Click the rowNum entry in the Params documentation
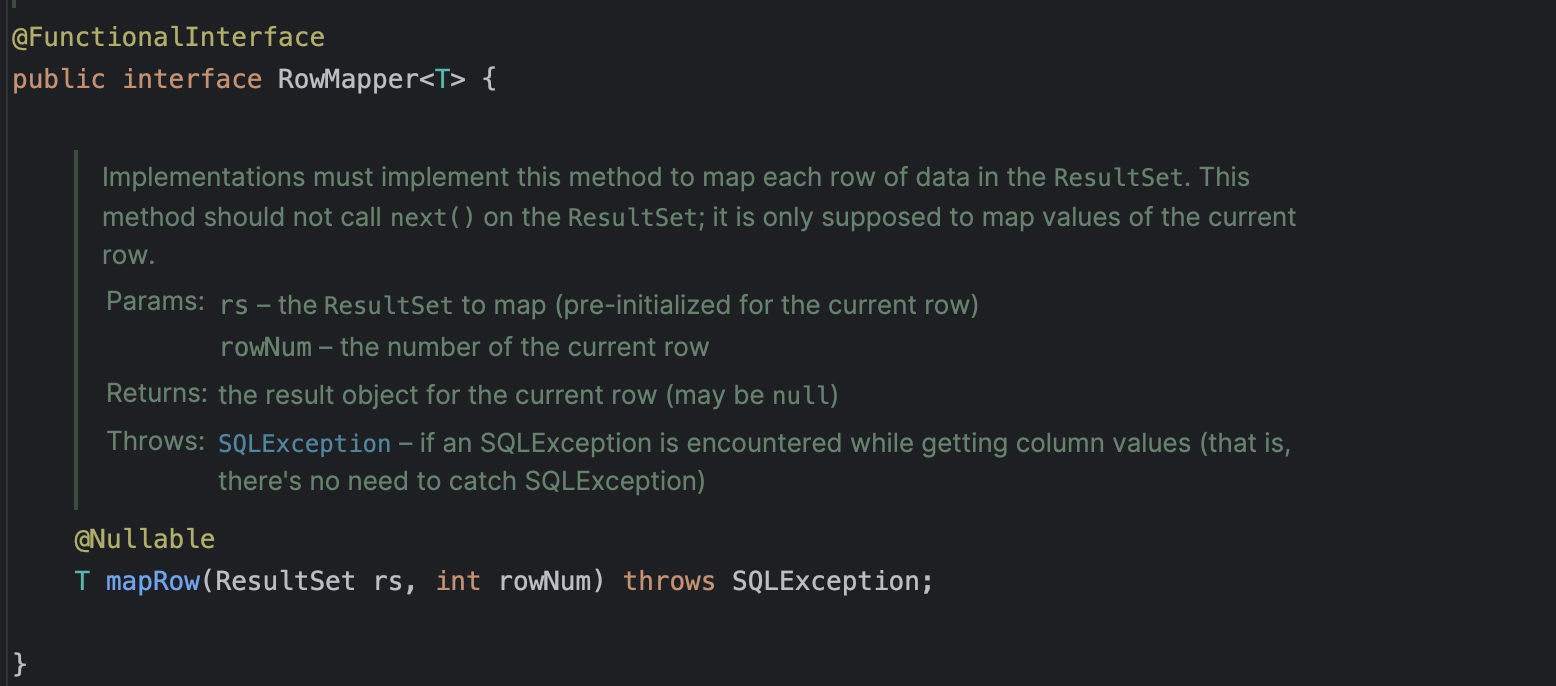 coord(265,348)
